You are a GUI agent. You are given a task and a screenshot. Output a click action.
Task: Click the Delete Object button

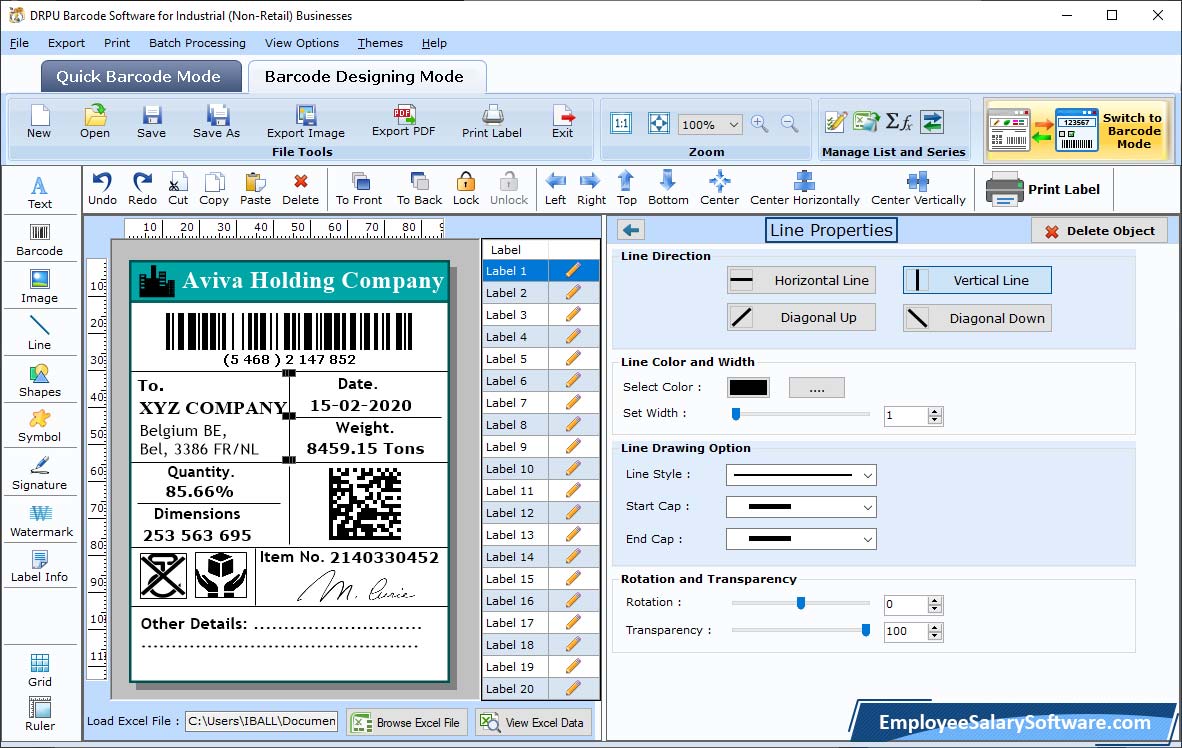(1099, 231)
